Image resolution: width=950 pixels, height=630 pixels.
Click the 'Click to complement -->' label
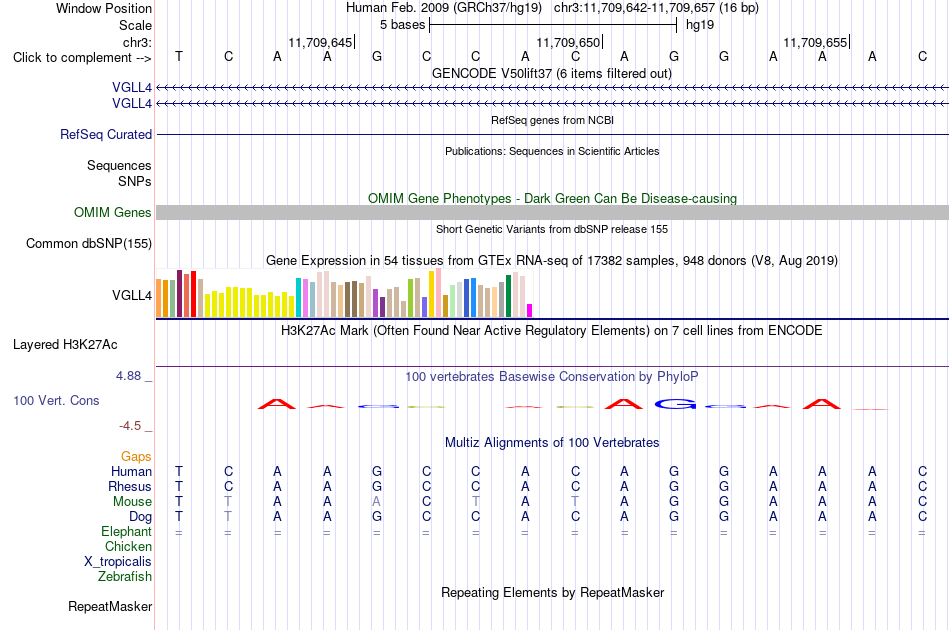point(82,58)
